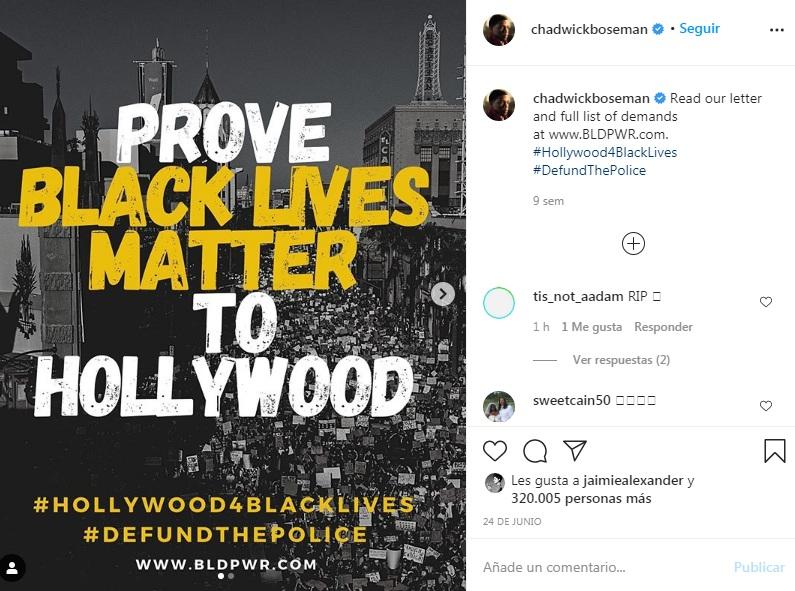795x591 pixels.
Task: Like the tis_not_aadam comment
Action: tap(766, 302)
